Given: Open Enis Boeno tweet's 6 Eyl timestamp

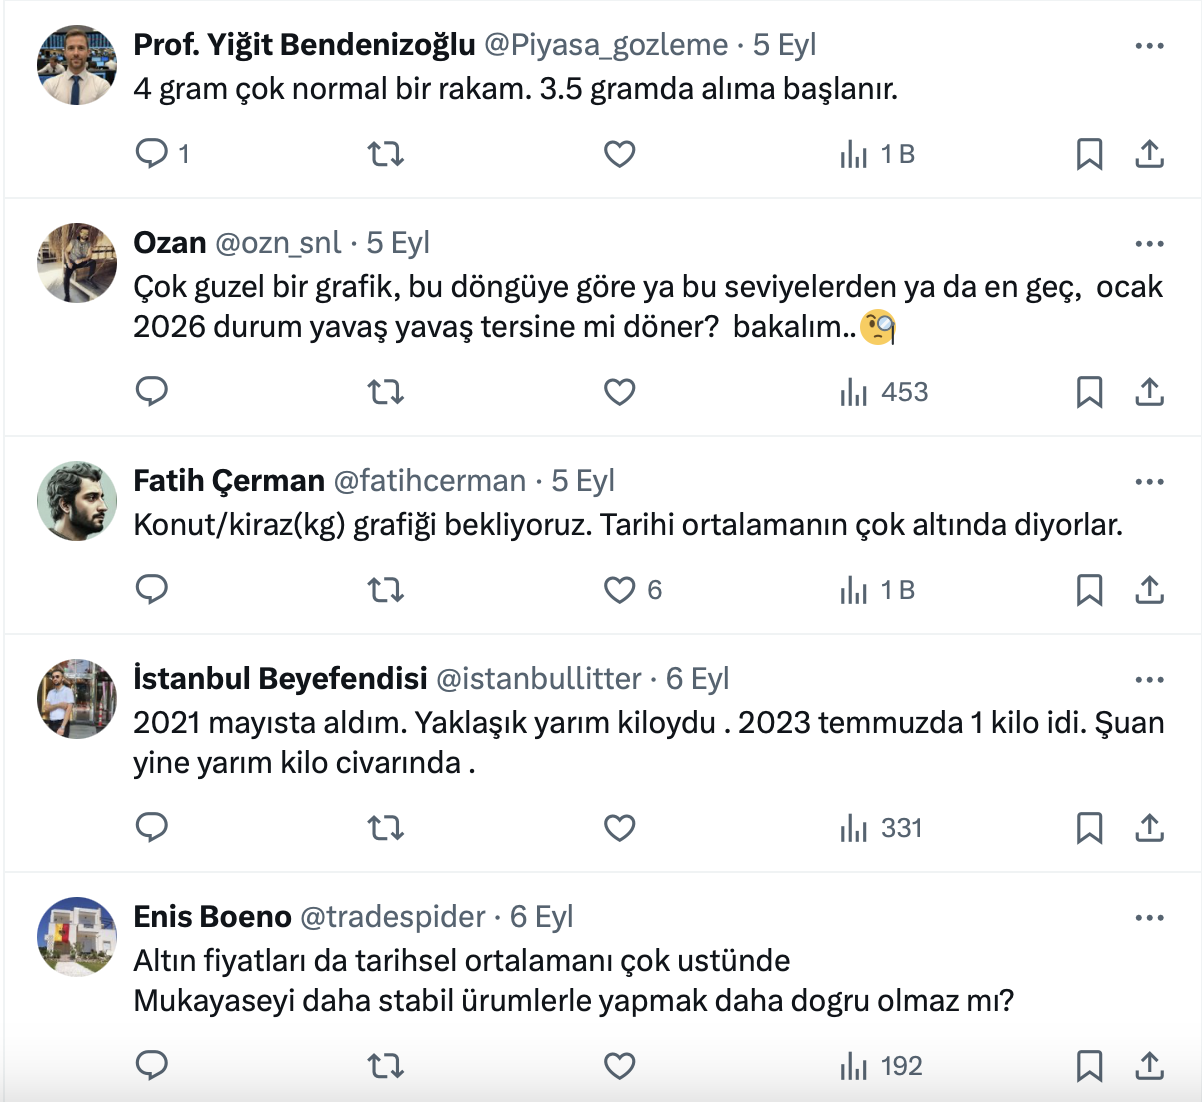Looking at the screenshot, I should 541,917.
